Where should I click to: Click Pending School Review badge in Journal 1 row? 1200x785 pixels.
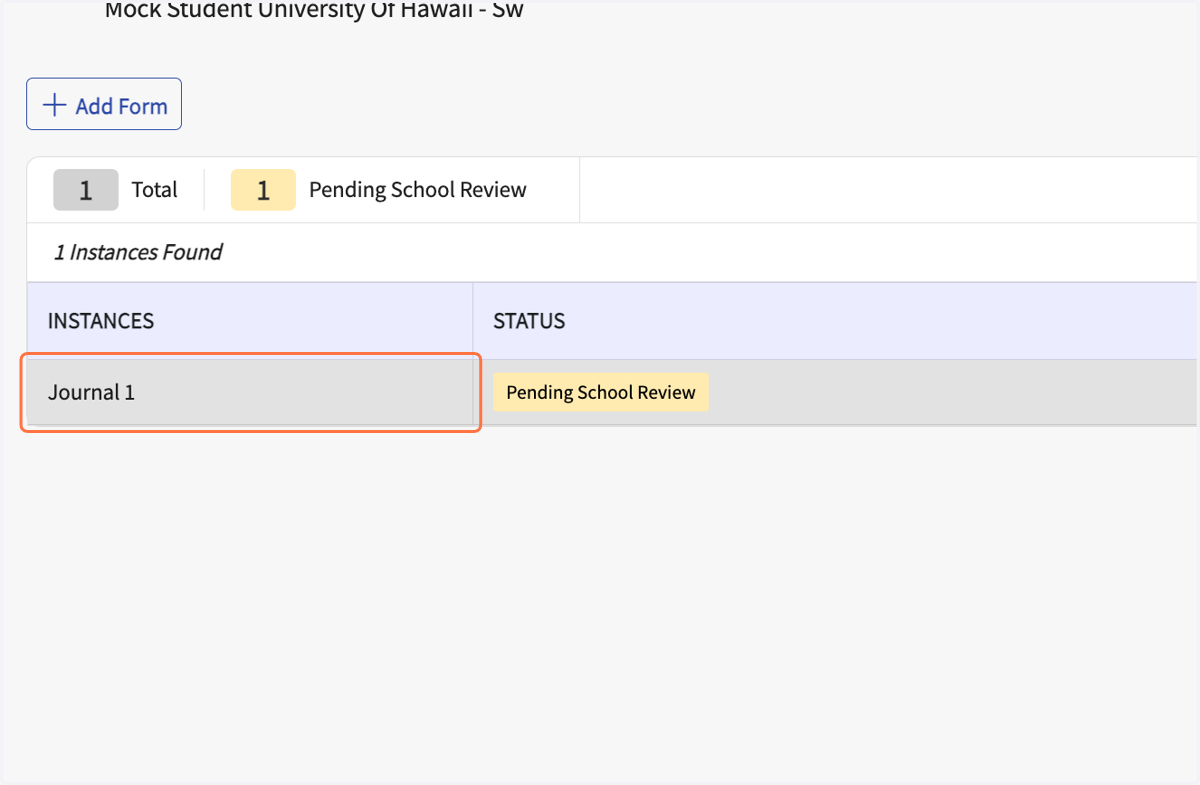coord(601,392)
